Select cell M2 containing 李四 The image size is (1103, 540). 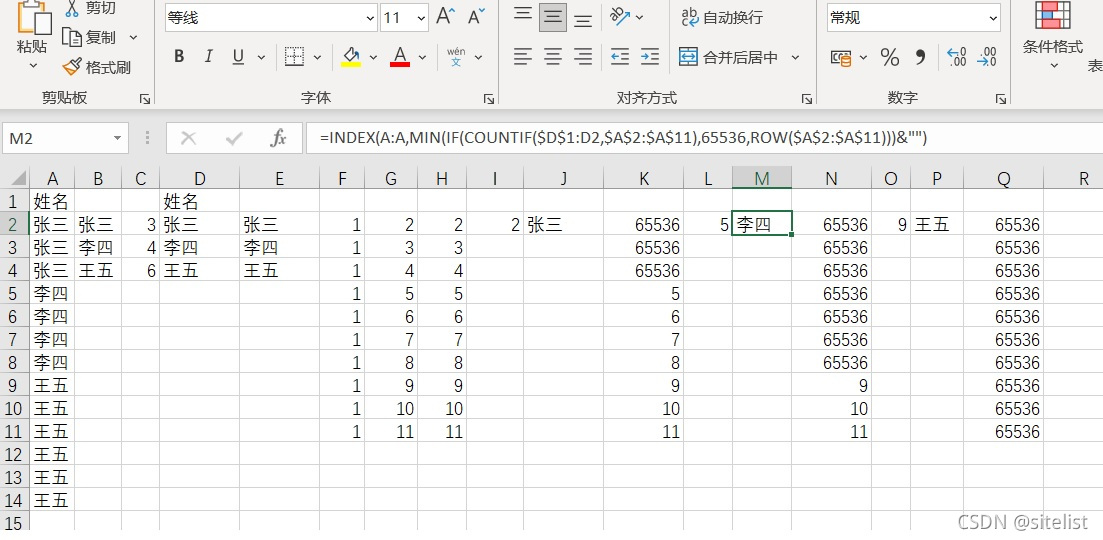coord(762,224)
